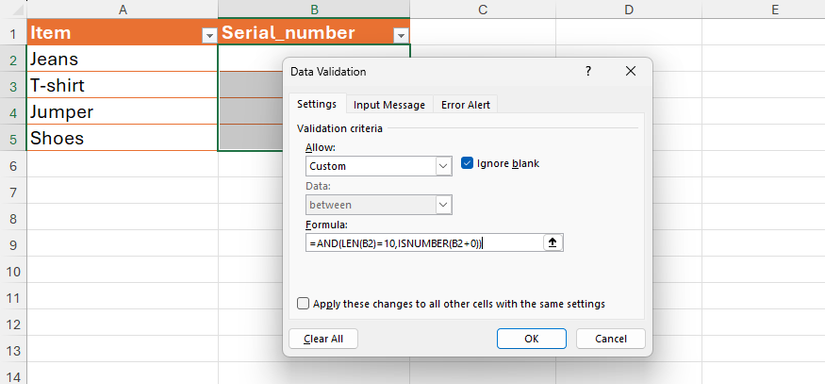Viewport: 825px width, 384px height.
Task: Select cell containing Jumper
Action: point(122,112)
